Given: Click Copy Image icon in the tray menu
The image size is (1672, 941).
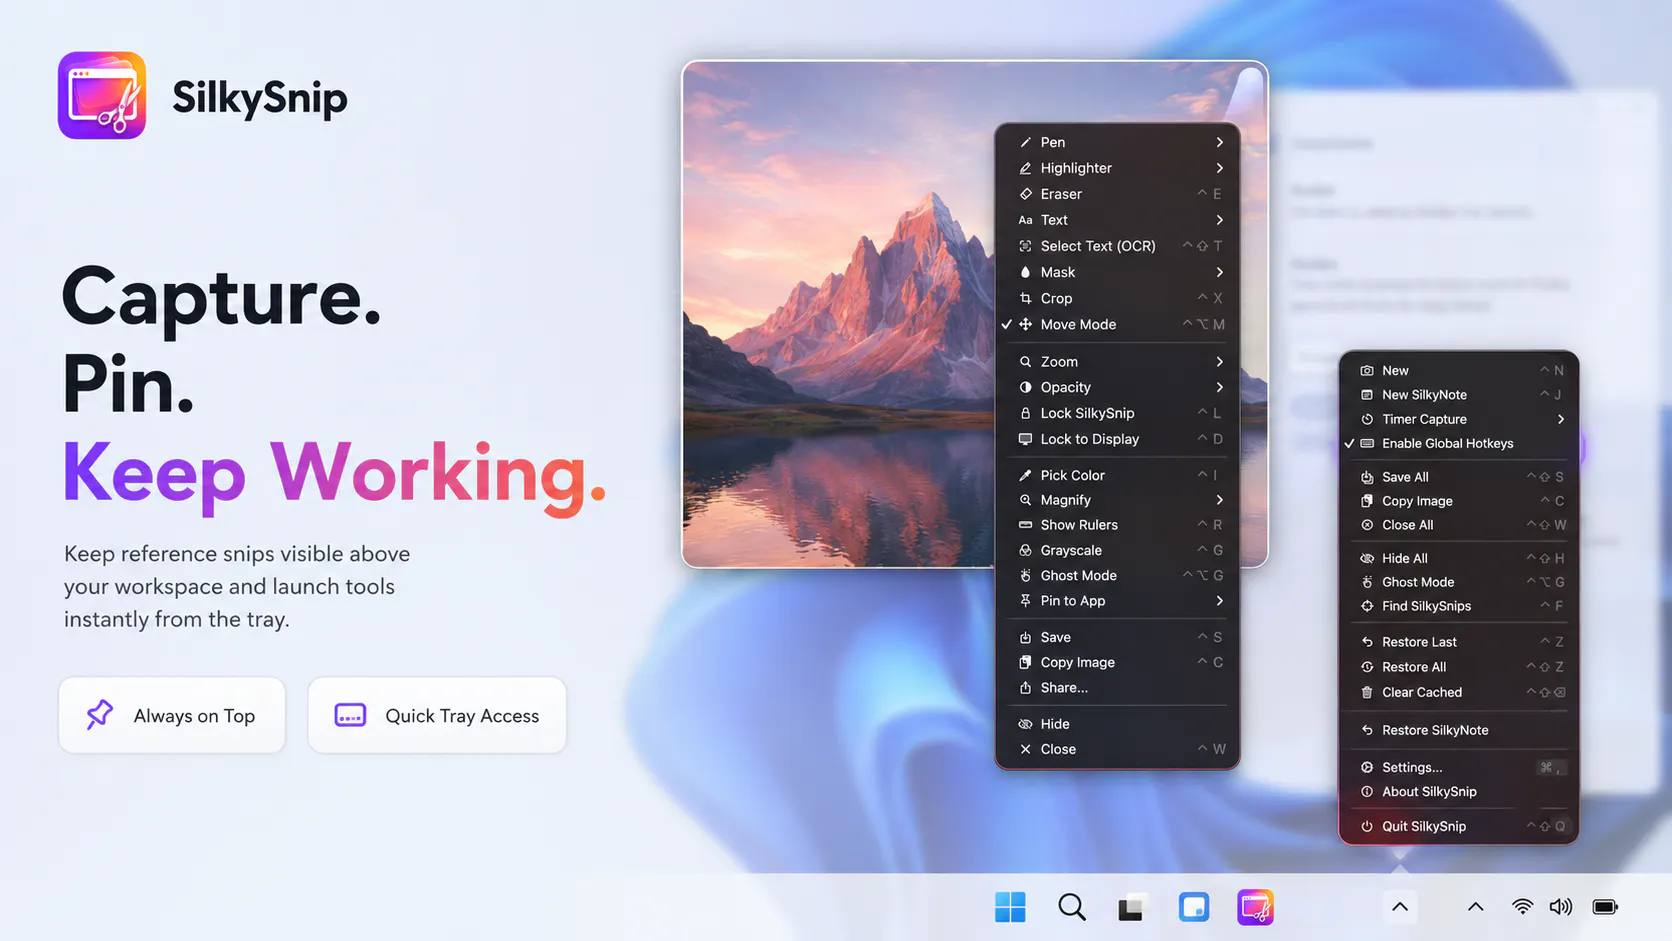Looking at the screenshot, I should click(x=1367, y=501).
